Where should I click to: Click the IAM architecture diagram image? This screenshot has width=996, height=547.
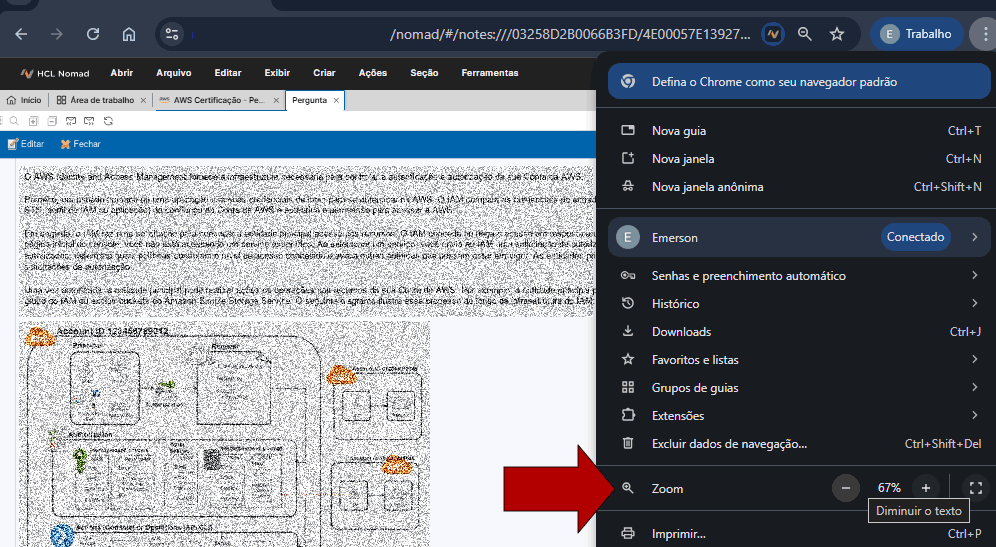(x=224, y=435)
